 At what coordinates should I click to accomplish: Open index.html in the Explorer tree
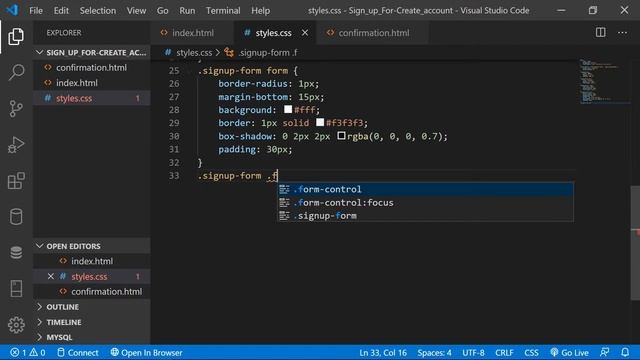click(91, 83)
